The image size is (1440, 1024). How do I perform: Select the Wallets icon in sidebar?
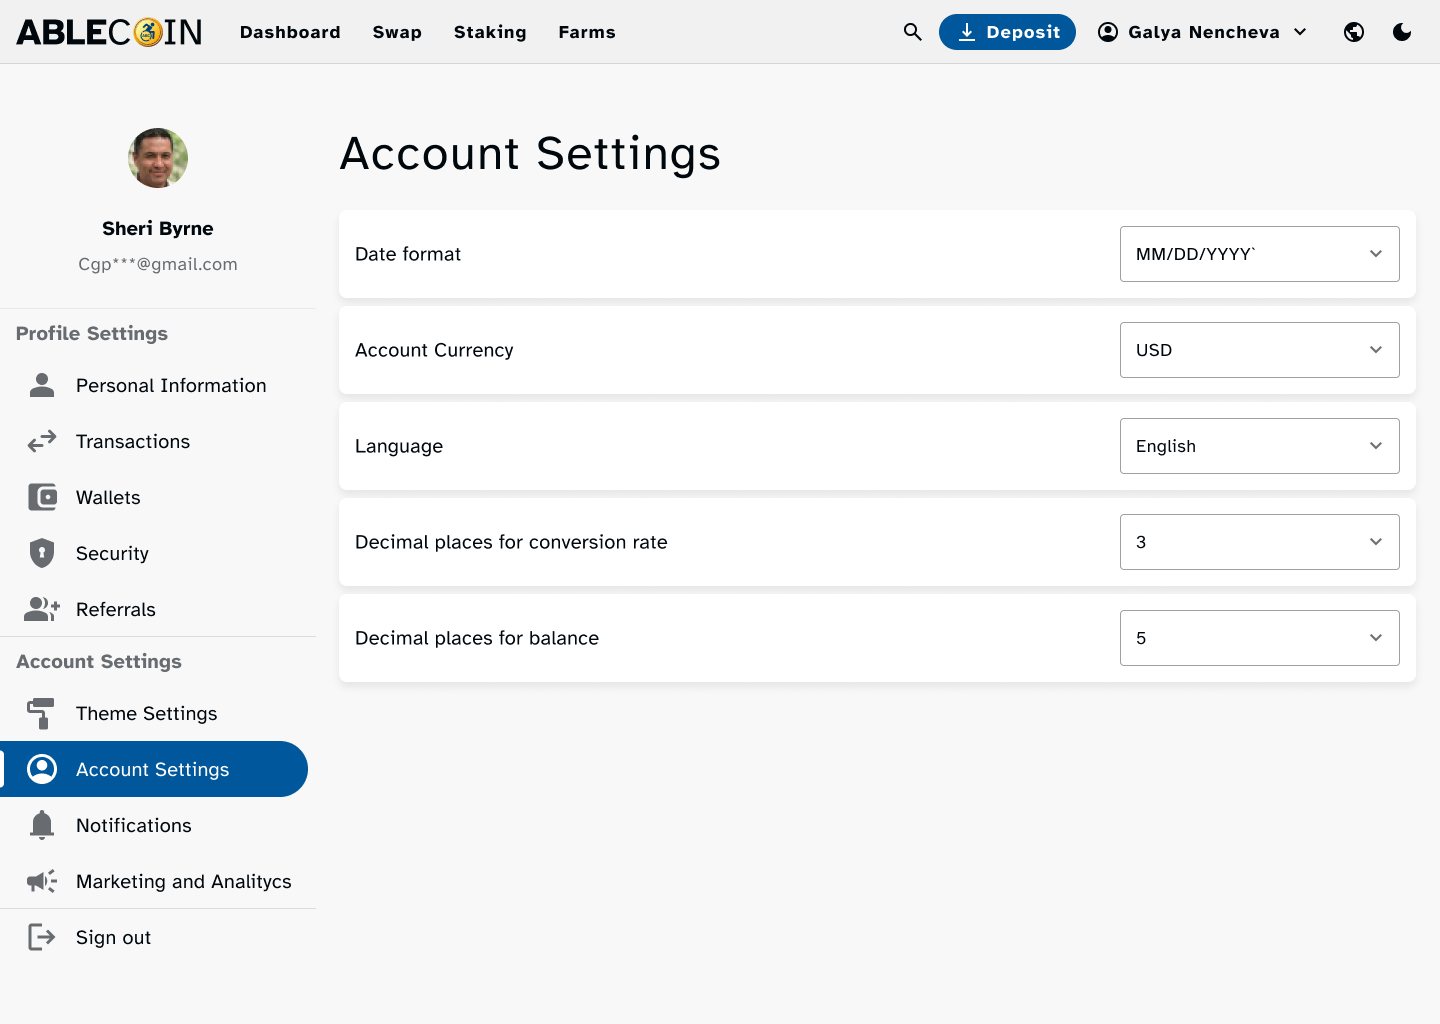point(42,497)
